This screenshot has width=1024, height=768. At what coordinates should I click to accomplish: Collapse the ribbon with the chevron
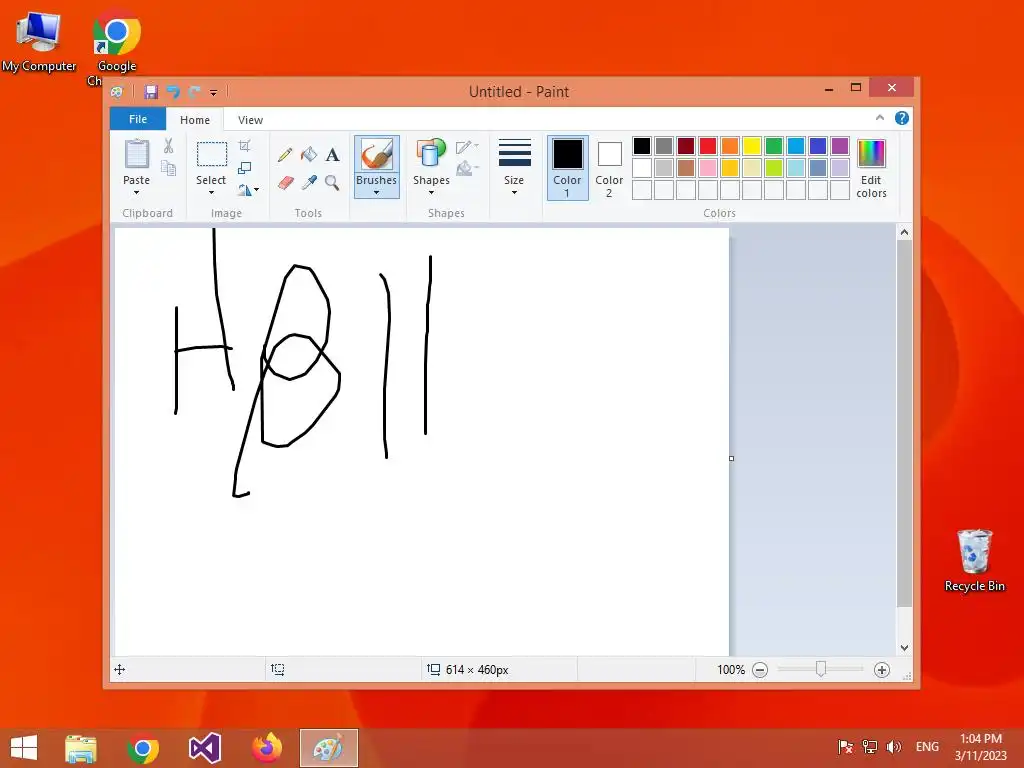[880, 118]
